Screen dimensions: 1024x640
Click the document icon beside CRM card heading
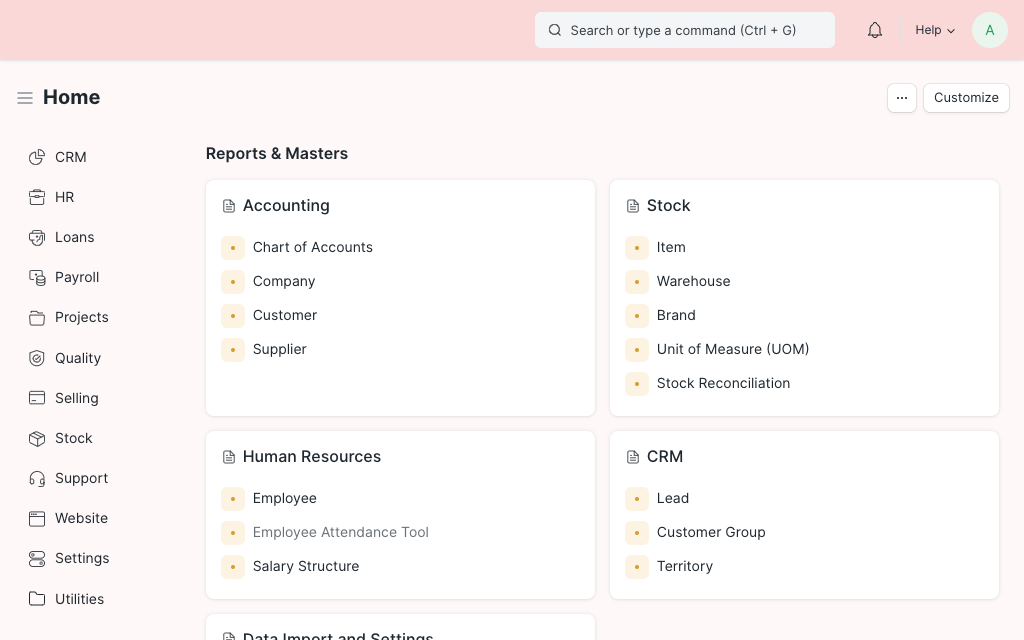pos(633,457)
